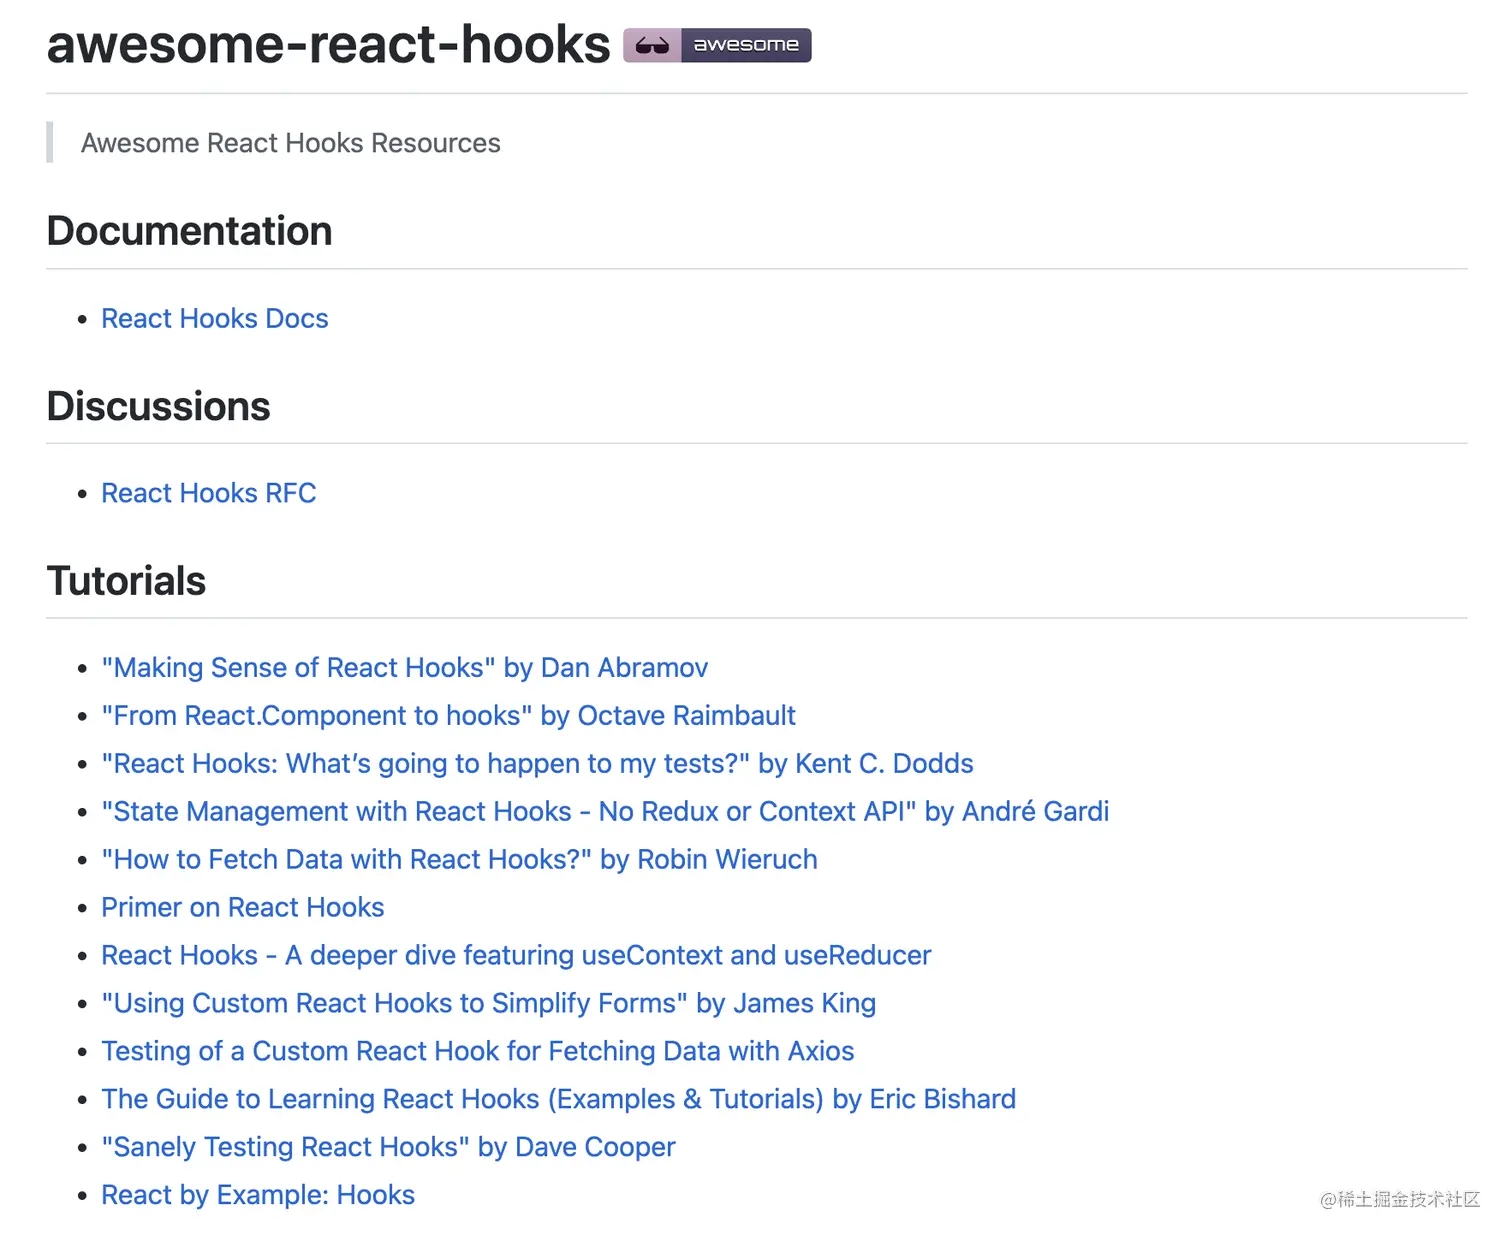
Task: Open "From React.Component to hooks" by Octave Raimbault
Action: click(449, 715)
